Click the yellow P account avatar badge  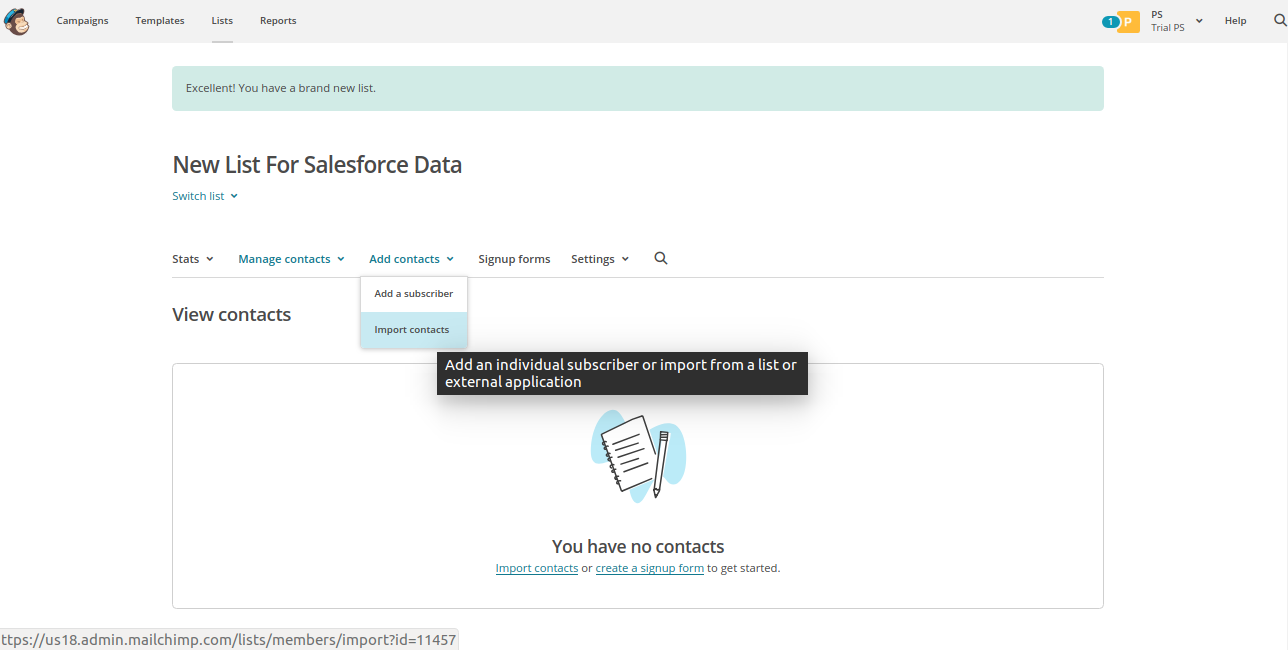[1128, 21]
